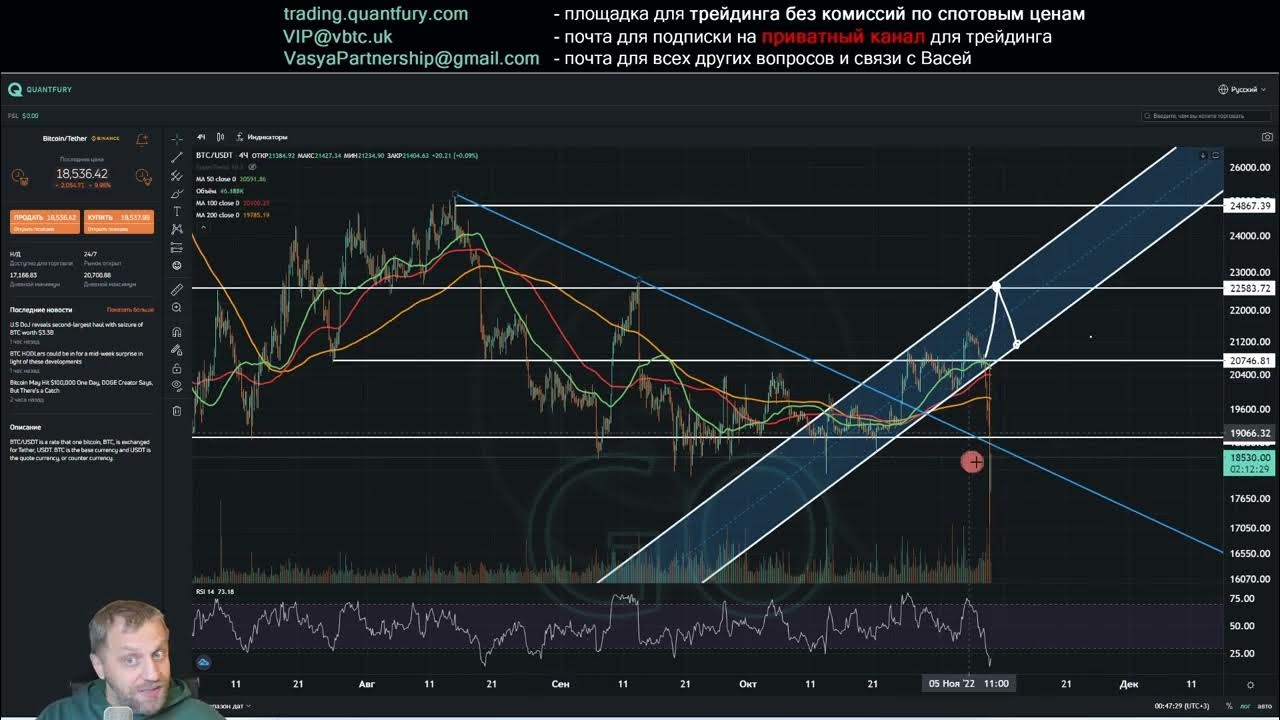Toggle lock all drawing tools
The height and width of the screenshot is (720, 1280).
tap(177, 368)
